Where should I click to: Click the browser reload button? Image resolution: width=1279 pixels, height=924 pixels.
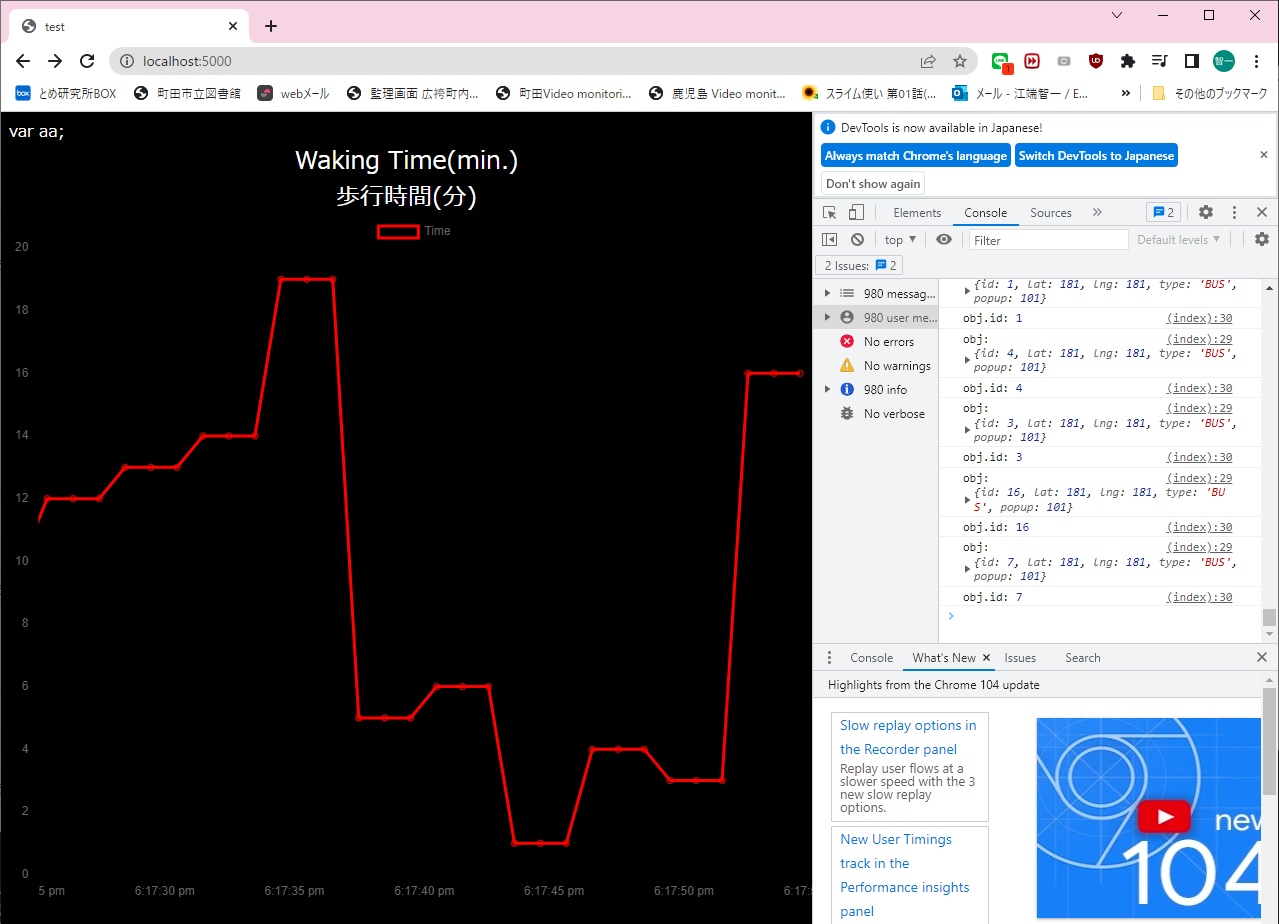click(87, 61)
